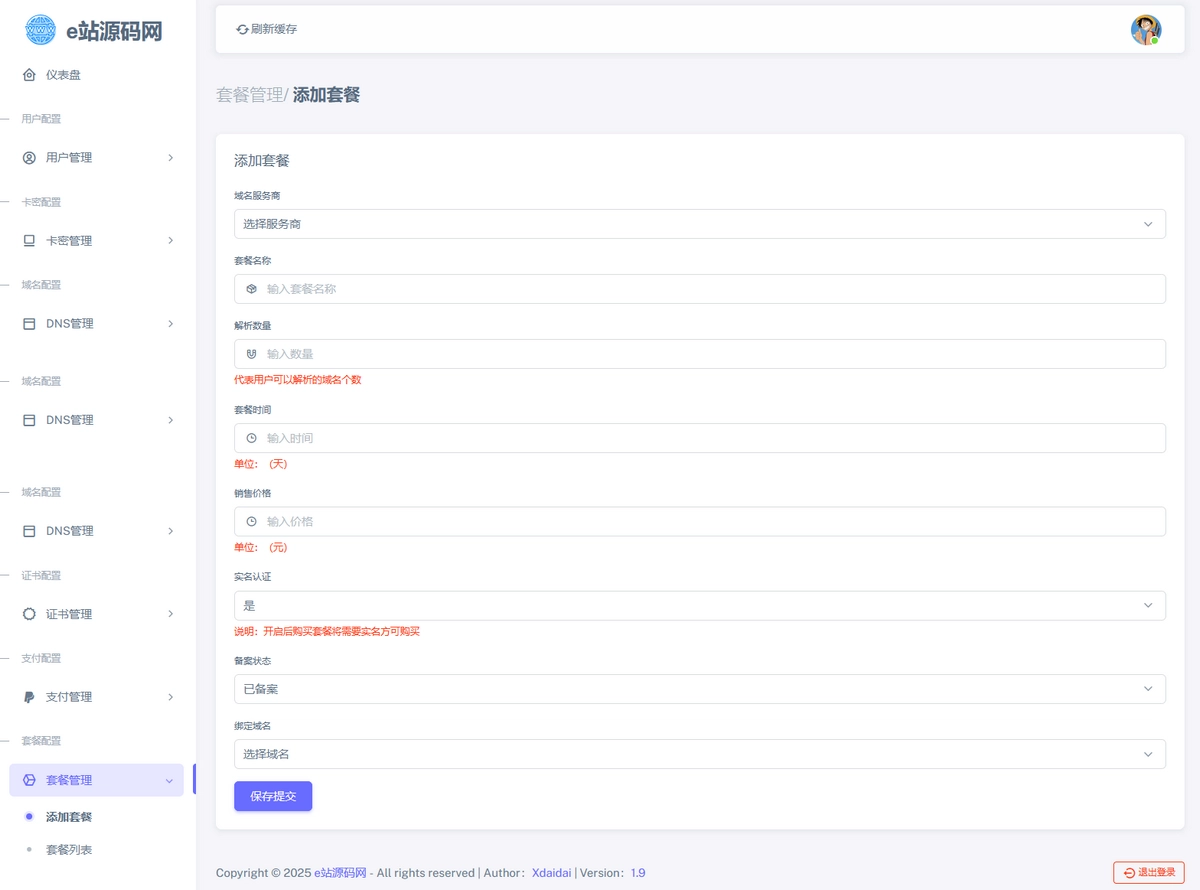Click the card key management laptop icon
Image resolution: width=1200 pixels, height=890 pixels.
pyautogui.click(x=29, y=241)
